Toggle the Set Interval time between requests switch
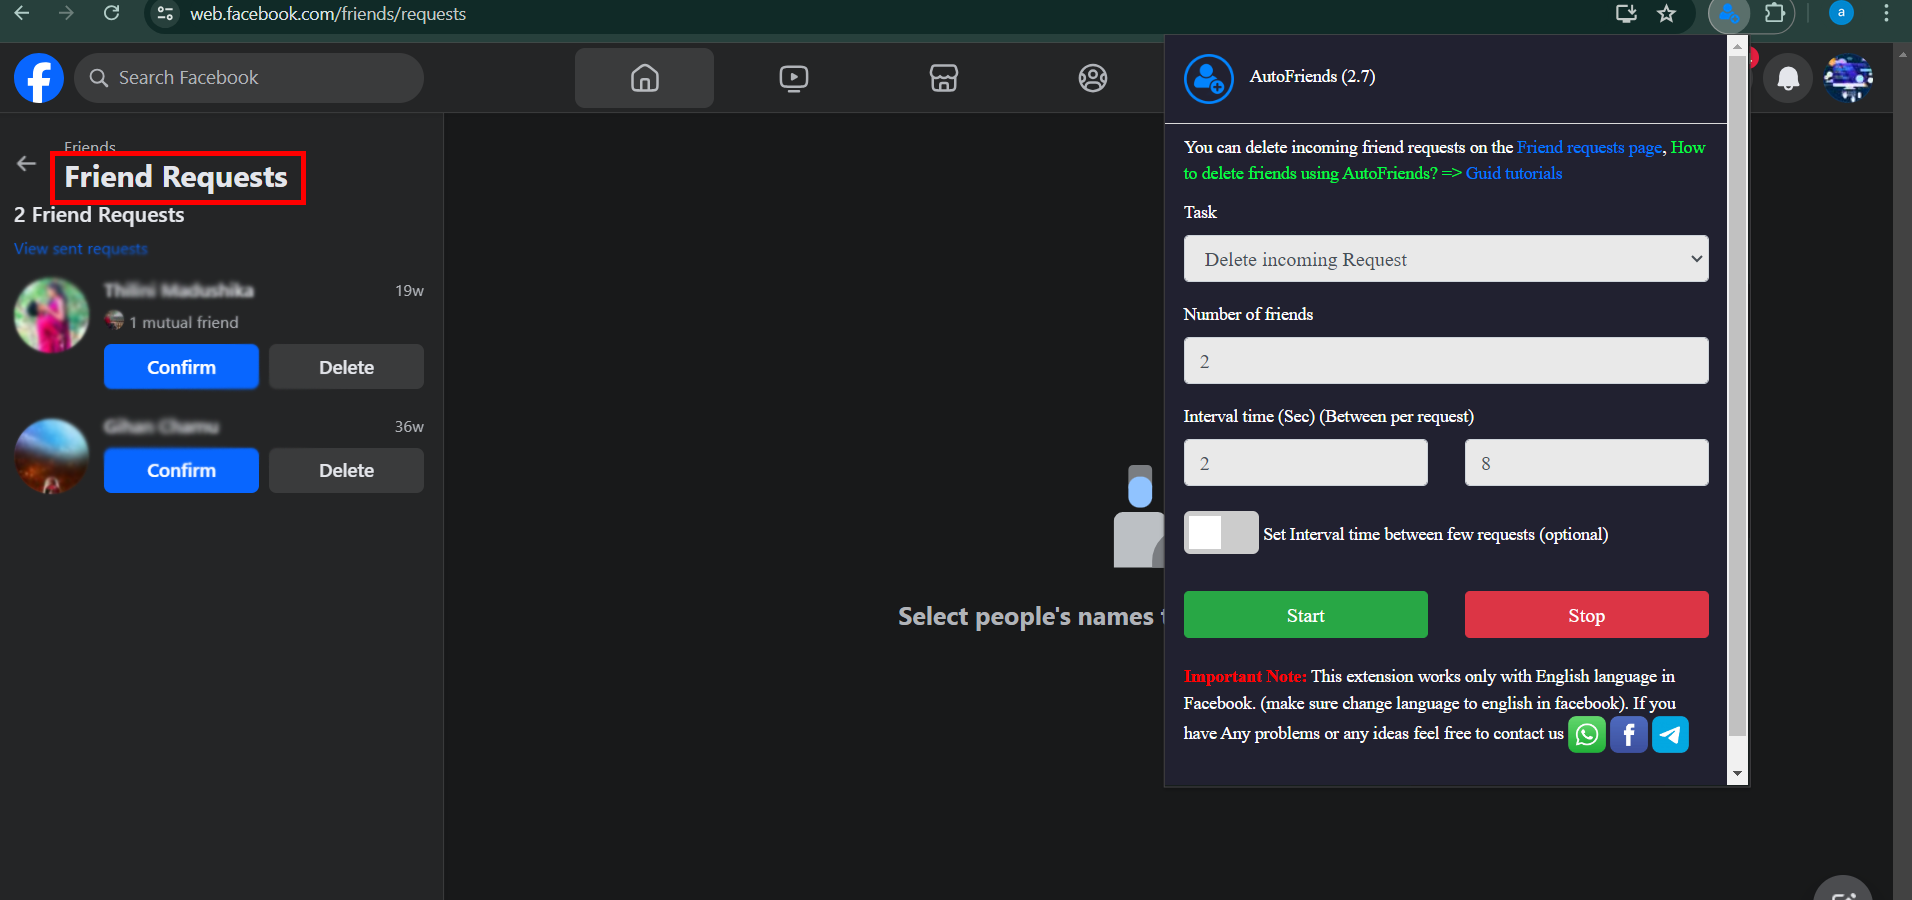Viewport: 1912px width, 900px height. [x=1220, y=533]
